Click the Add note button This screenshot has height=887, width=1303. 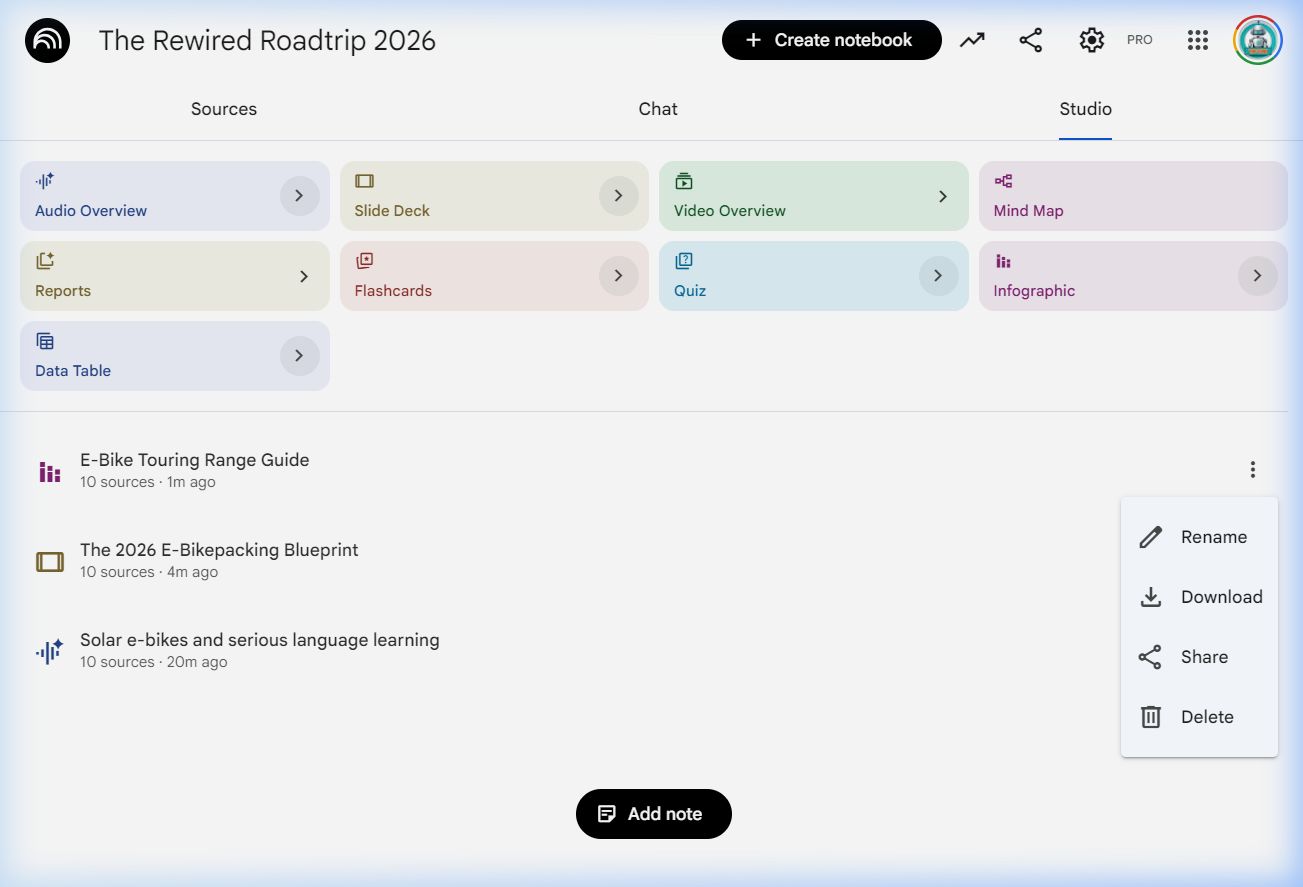tap(653, 814)
